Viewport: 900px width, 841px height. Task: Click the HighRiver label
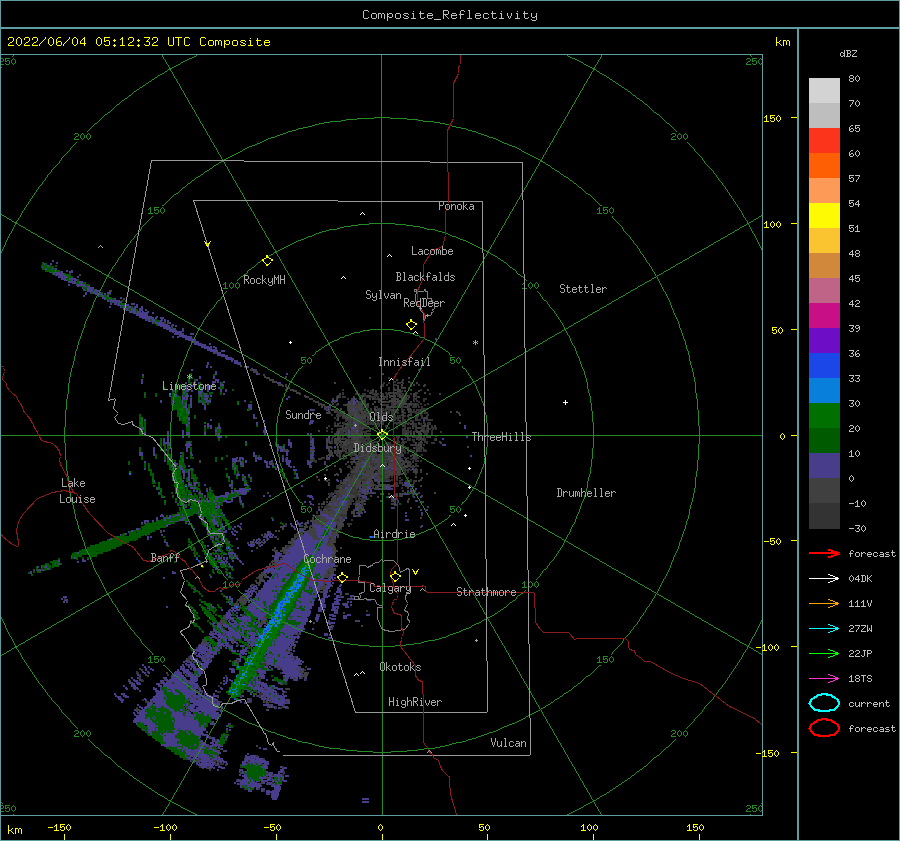pos(415,702)
